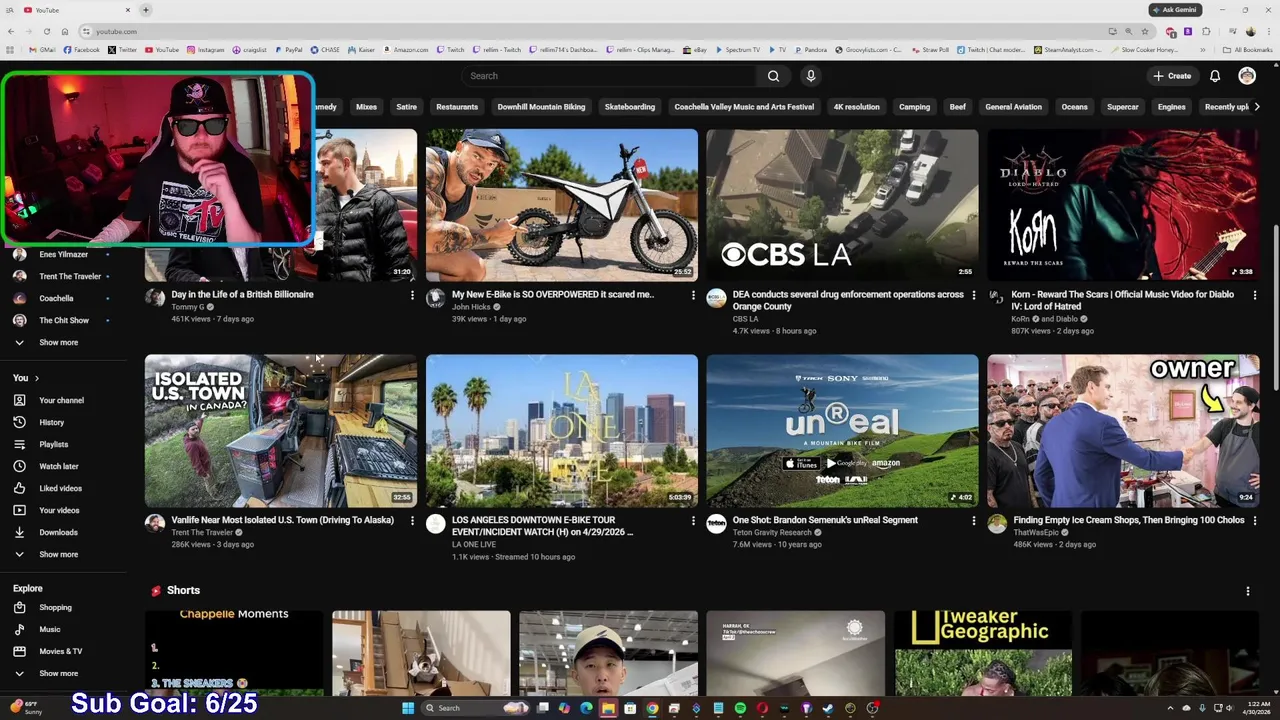Advance the filter chips with right arrow
Screen dimensions: 1280x720
[1256, 107]
